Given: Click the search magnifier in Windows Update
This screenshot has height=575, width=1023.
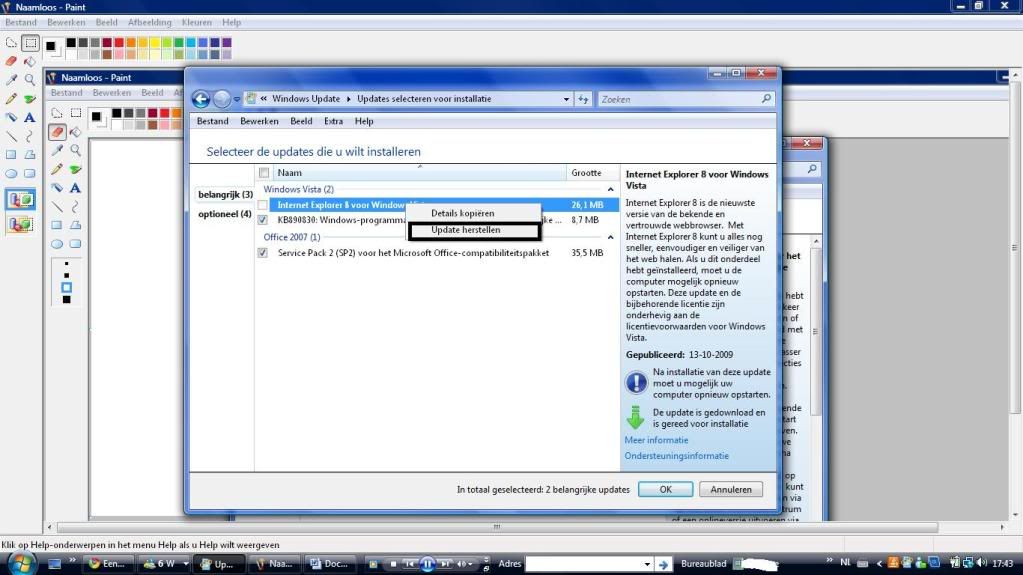Looking at the screenshot, I should (766, 99).
